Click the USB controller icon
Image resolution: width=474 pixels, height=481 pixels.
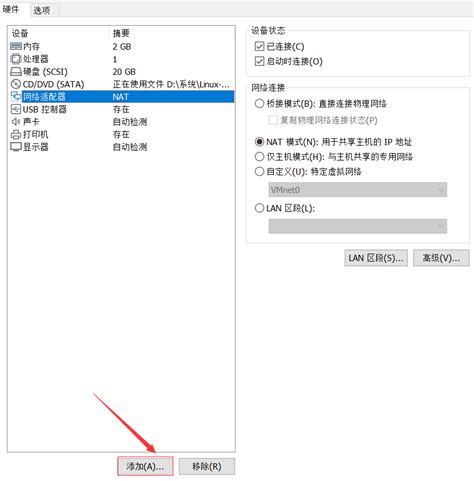tap(16, 109)
